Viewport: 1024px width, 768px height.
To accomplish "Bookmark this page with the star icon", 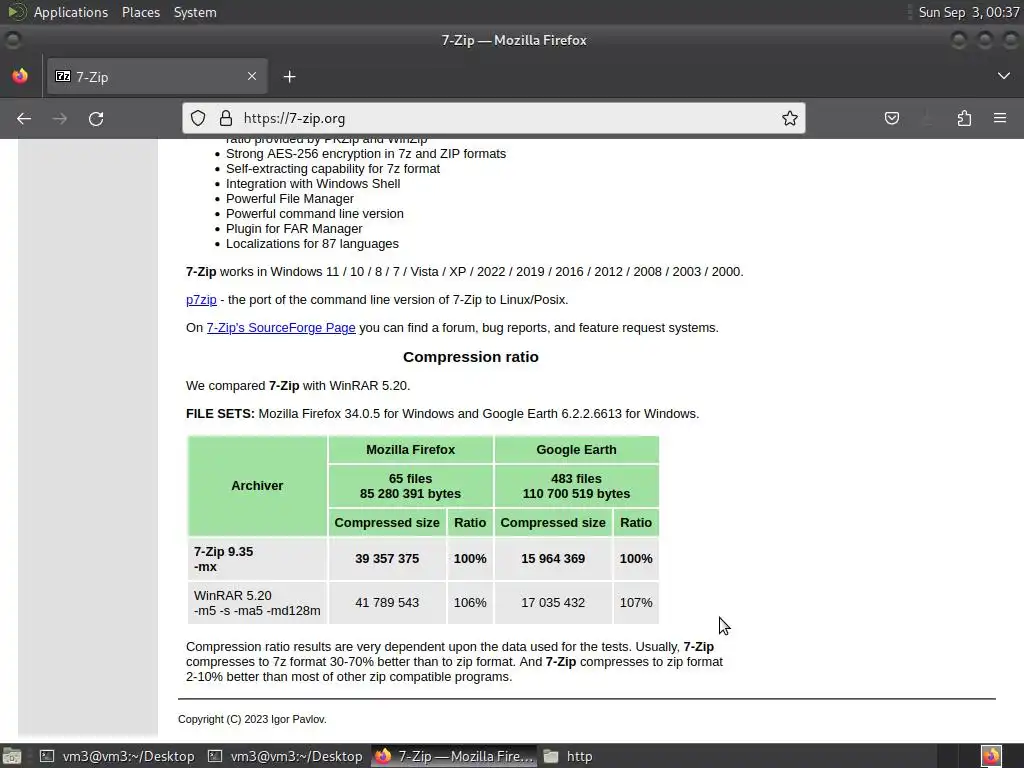I will 790,118.
